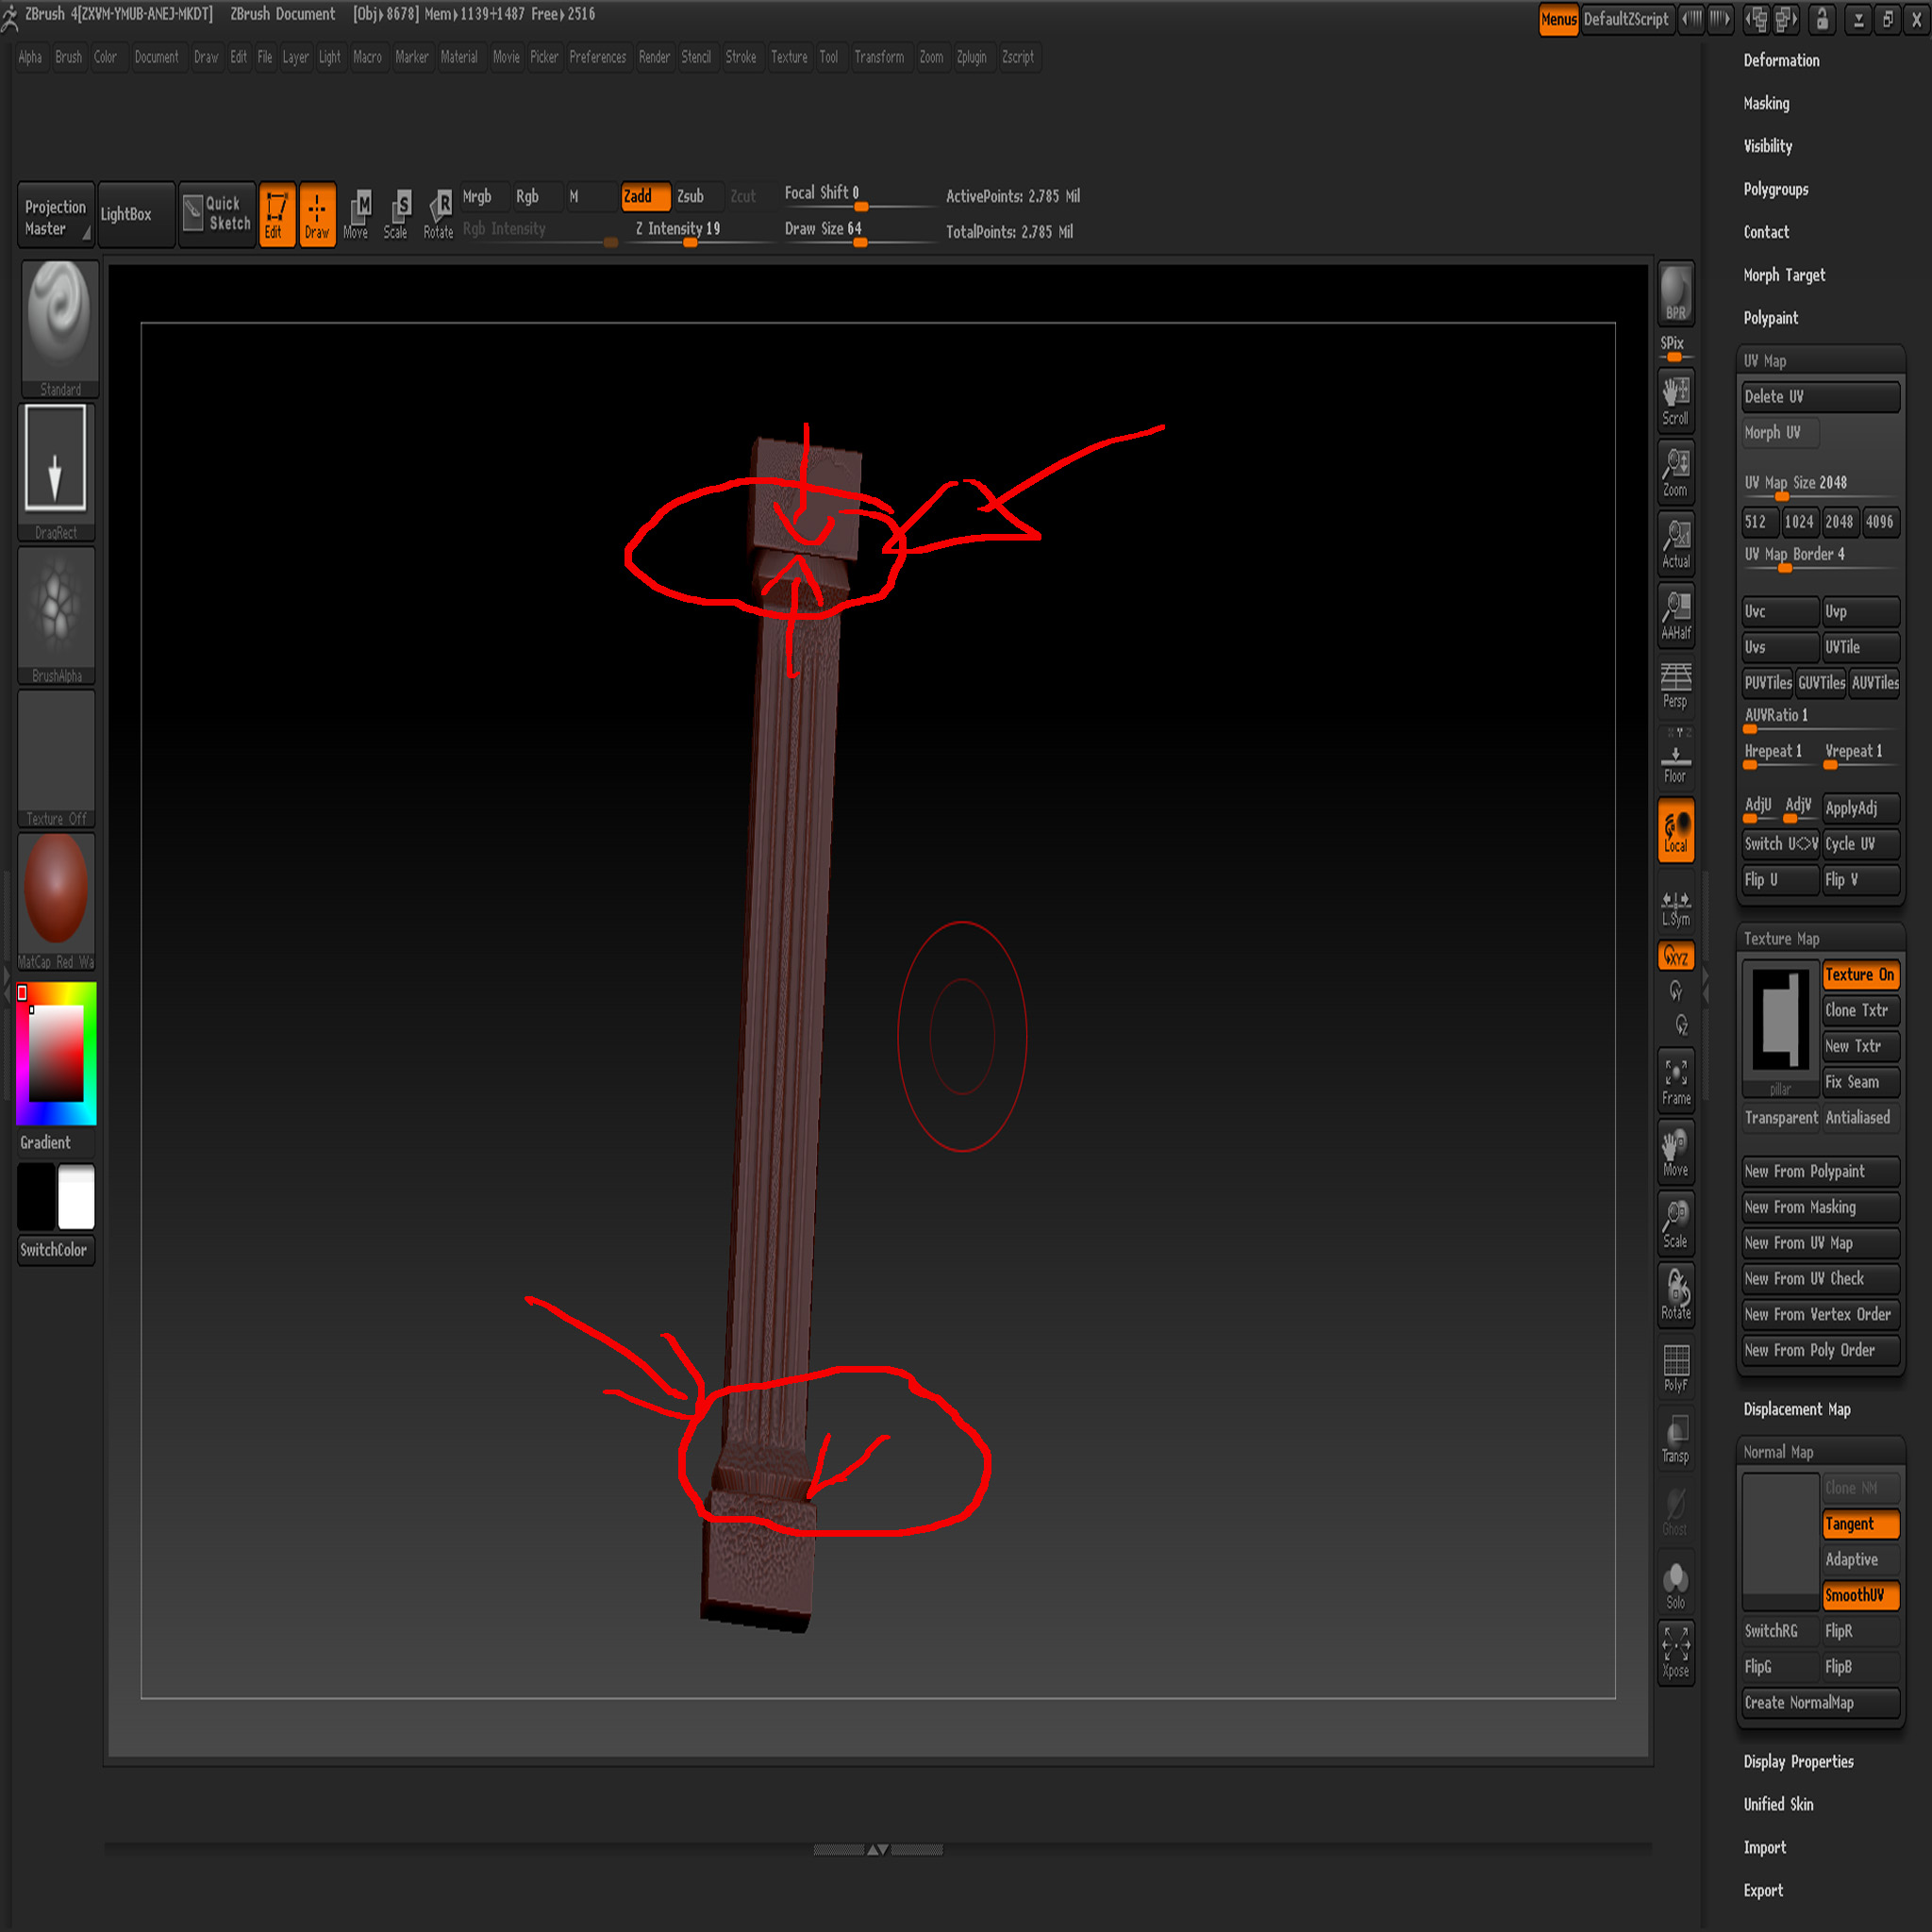Click the BPR render icon
This screenshot has width=1932, height=1932.
1675,293
